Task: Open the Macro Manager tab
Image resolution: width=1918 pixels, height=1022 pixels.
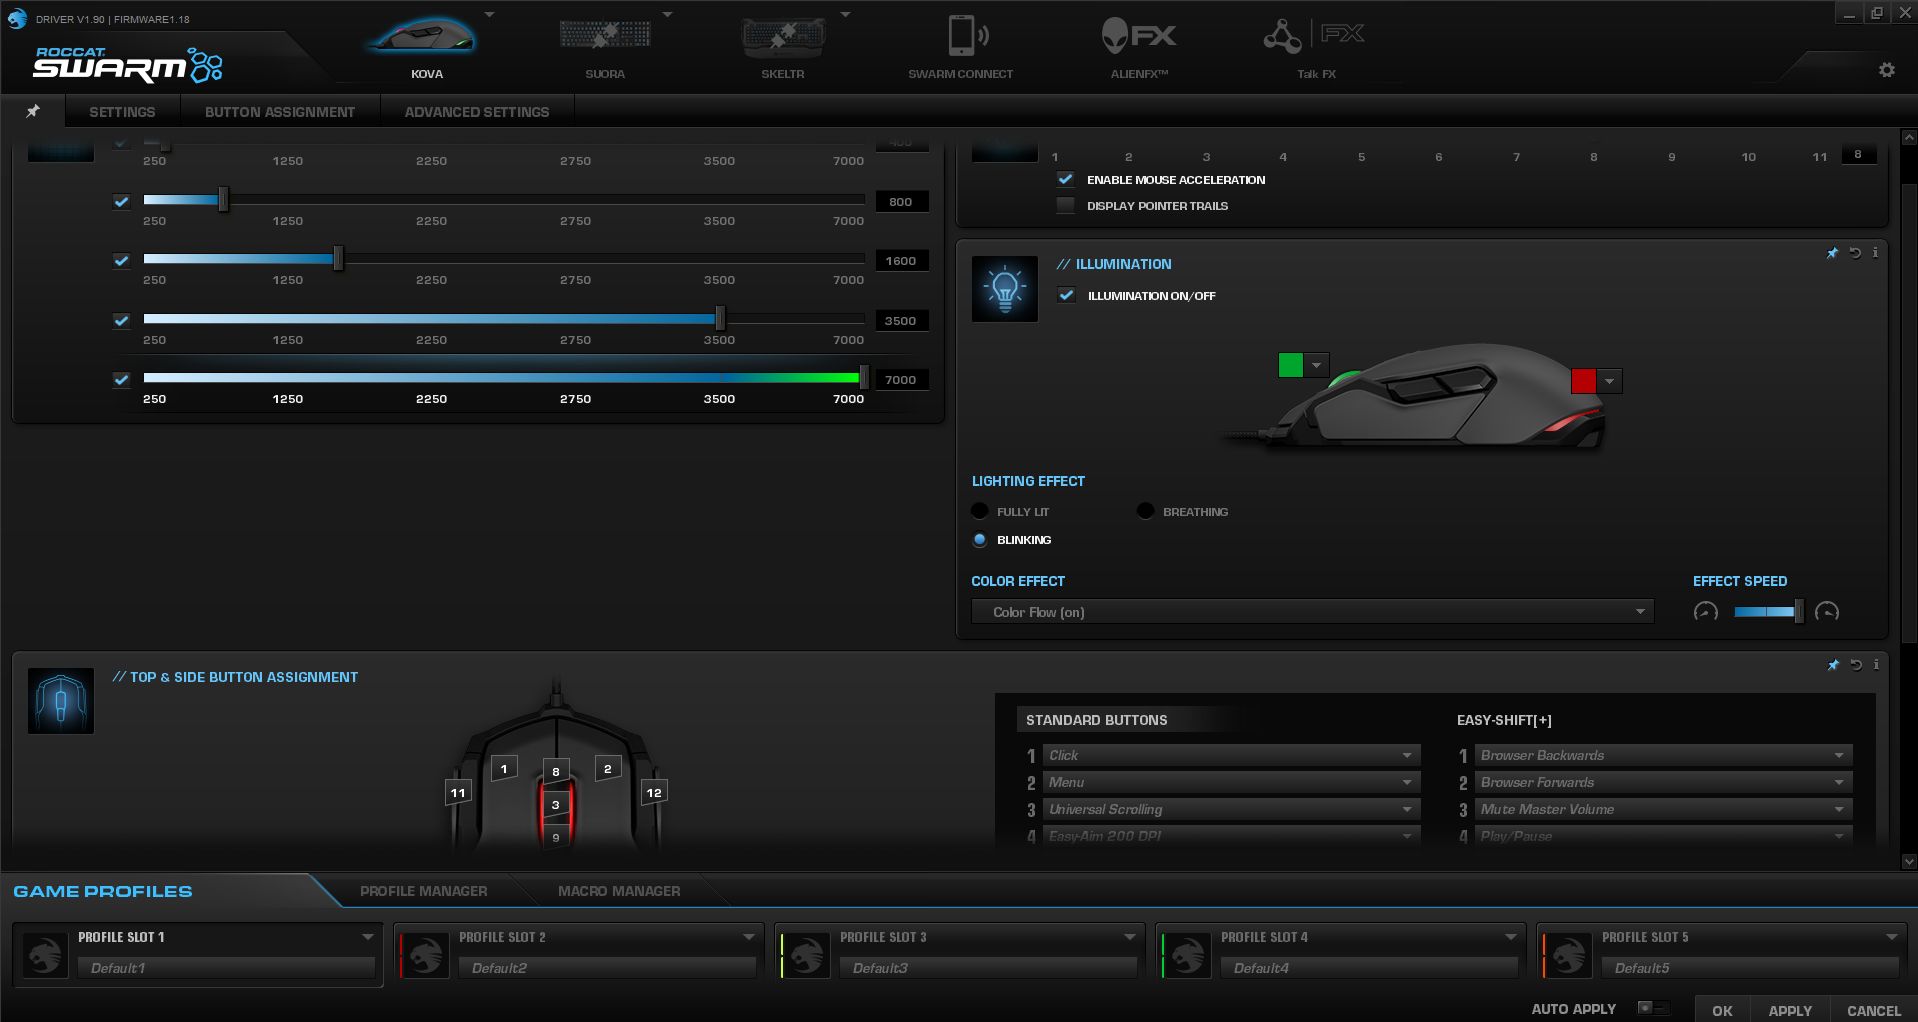Action: coord(619,891)
